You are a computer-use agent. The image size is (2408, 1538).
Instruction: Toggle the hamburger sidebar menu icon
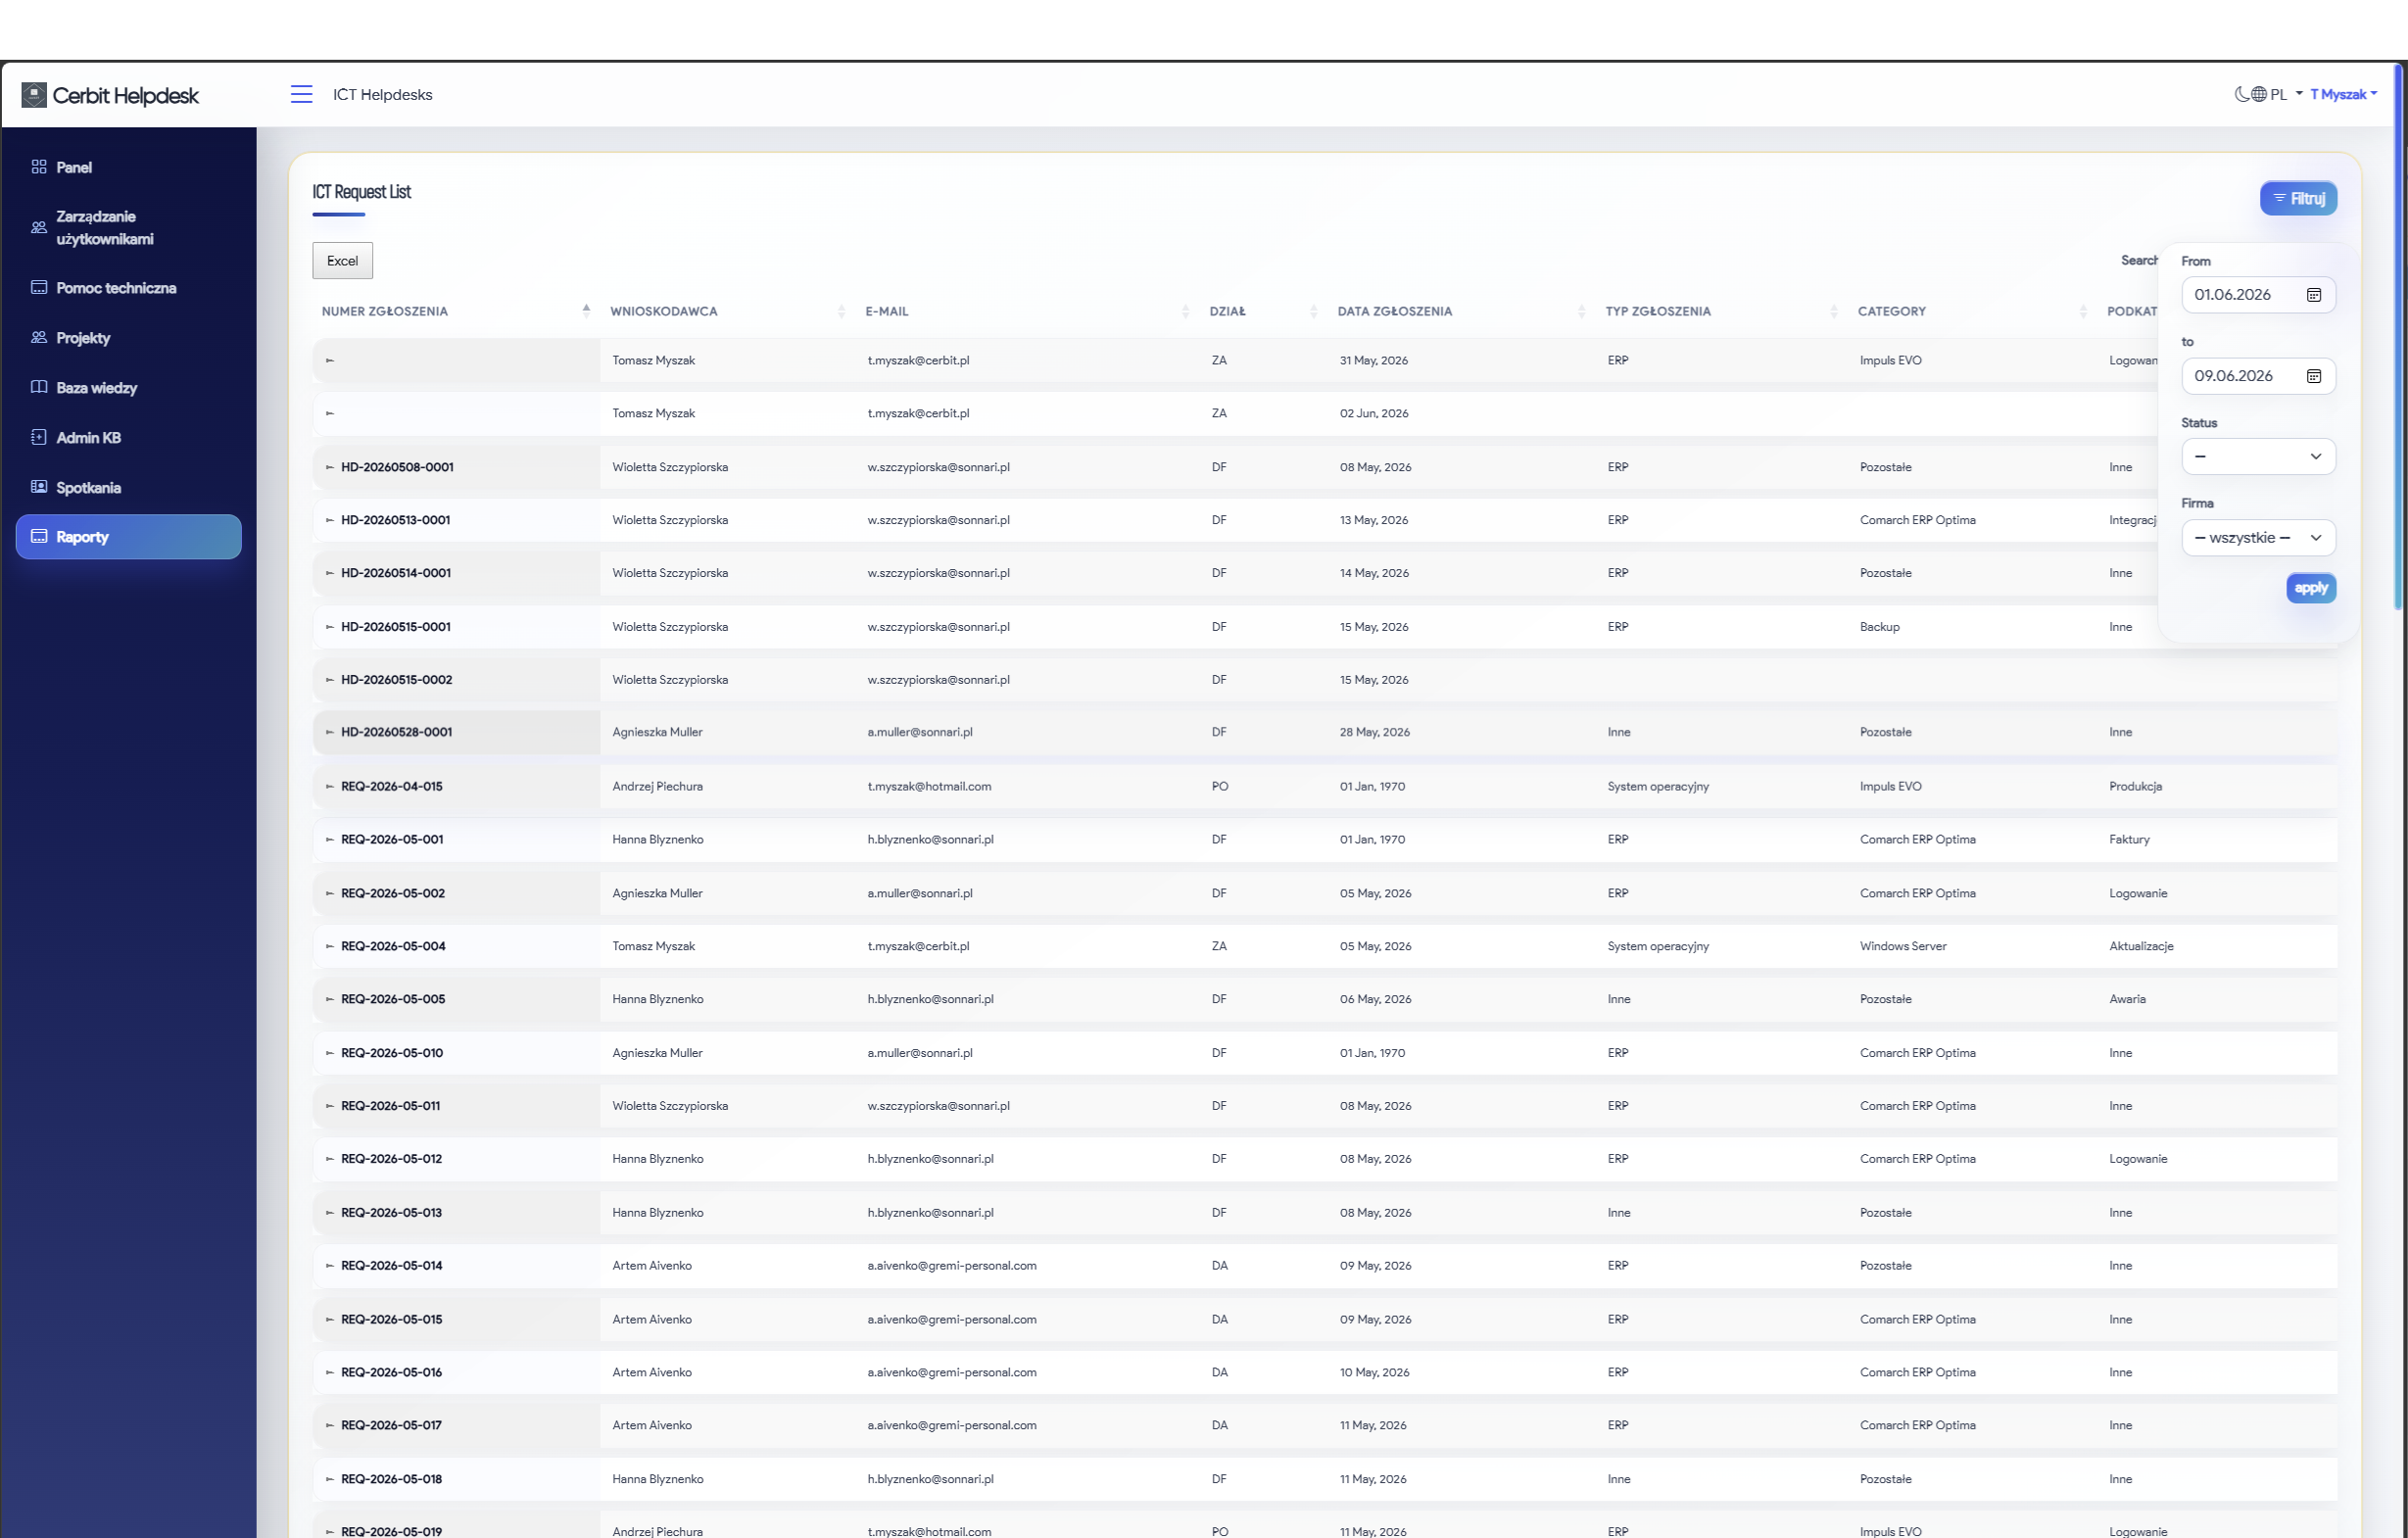coord(301,94)
